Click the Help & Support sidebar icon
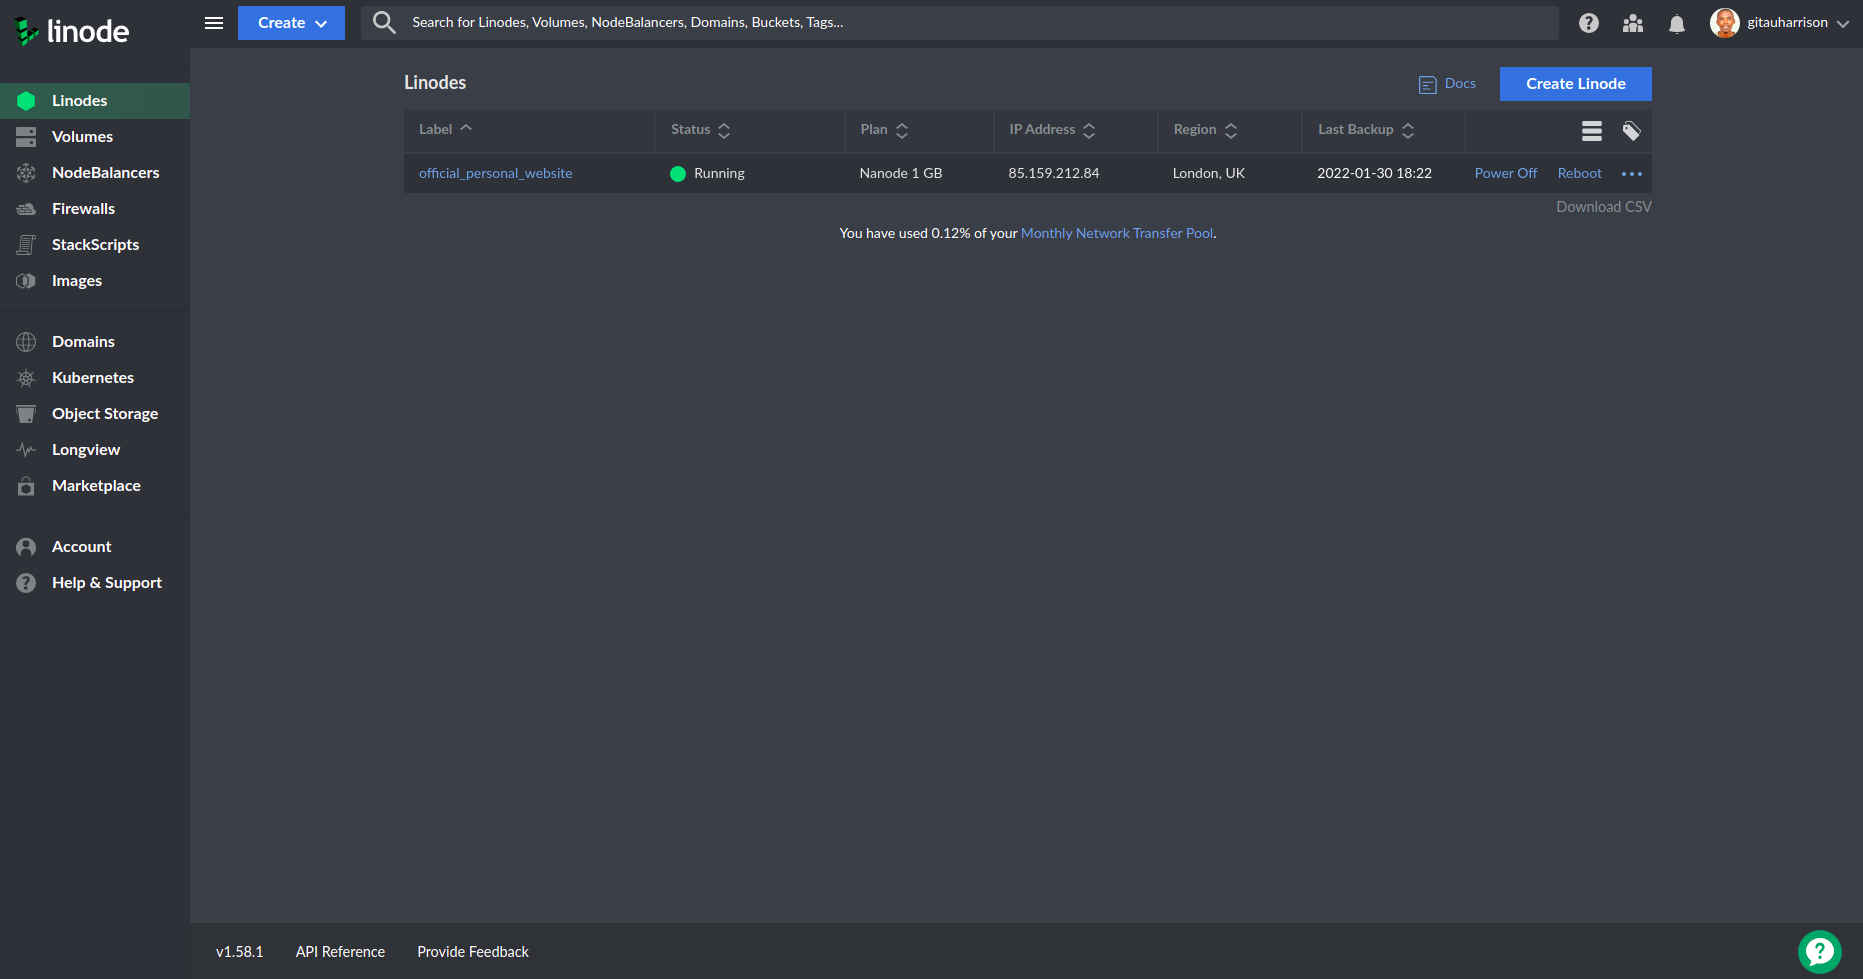 (26, 583)
